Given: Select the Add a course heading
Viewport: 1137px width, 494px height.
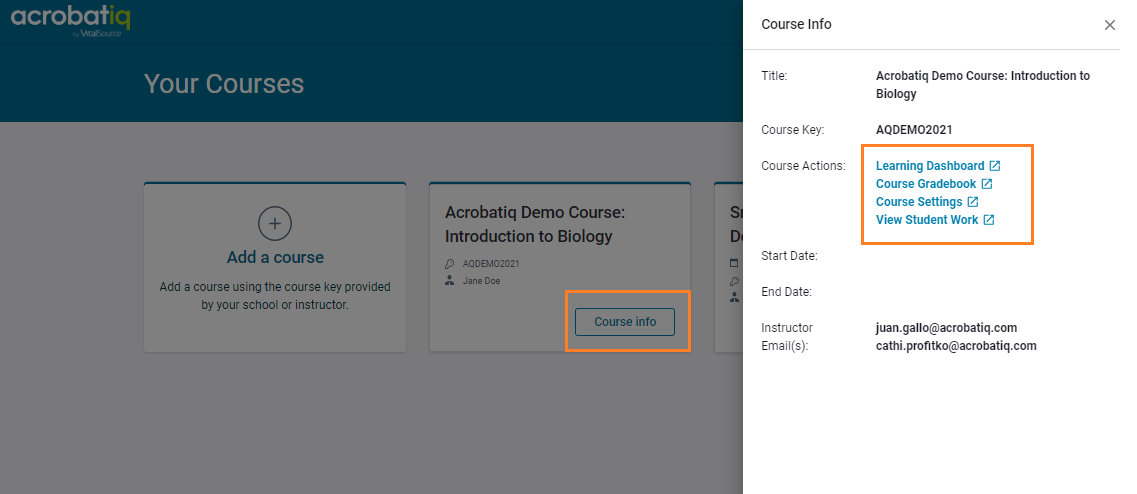Looking at the screenshot, I should pyautogui.click(x=275, y=258).
